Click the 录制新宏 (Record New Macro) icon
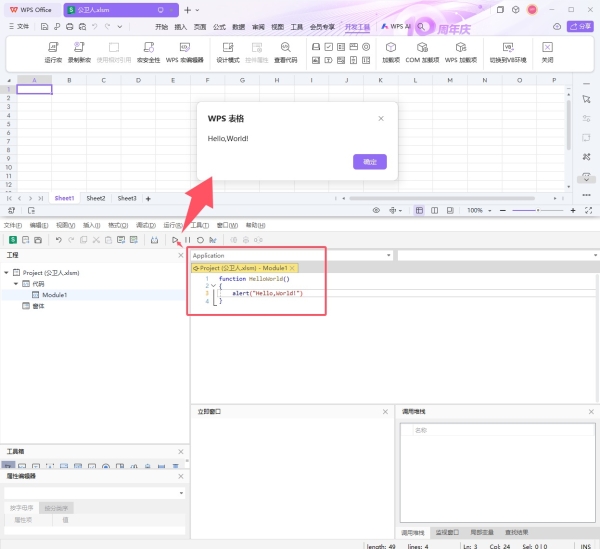This screenshot has width=600, height=549. click(79, 52)
